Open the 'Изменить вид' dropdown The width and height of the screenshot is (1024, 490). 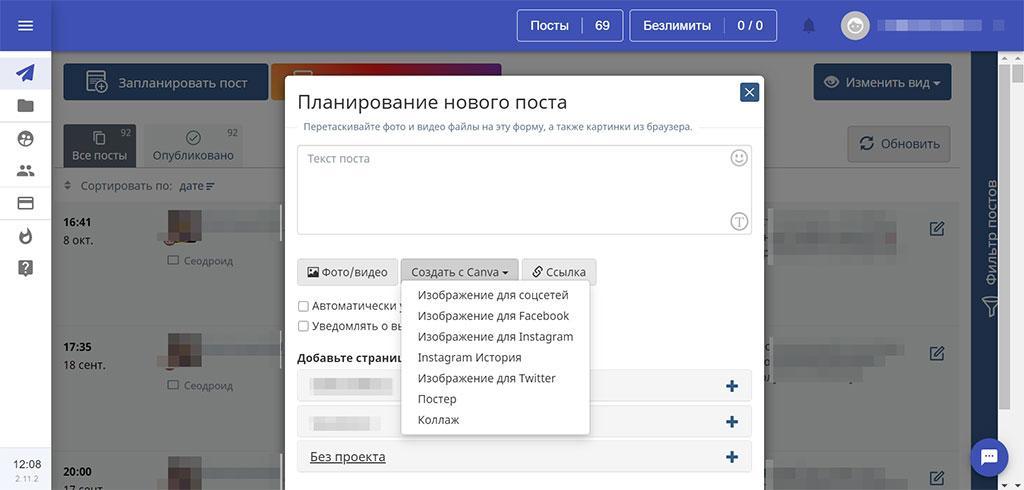(882, 83)
